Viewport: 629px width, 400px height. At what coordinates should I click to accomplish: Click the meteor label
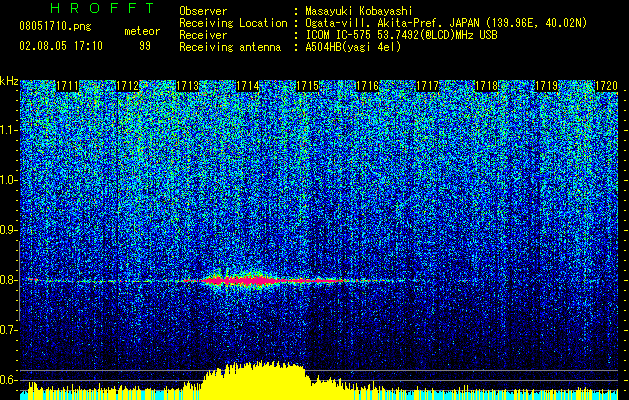point(142,31)
